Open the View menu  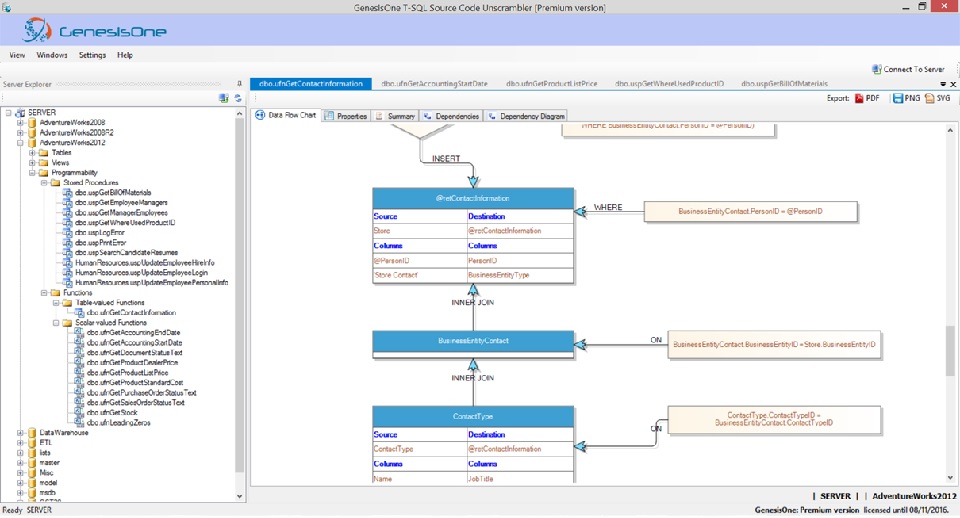pos(17,55)
